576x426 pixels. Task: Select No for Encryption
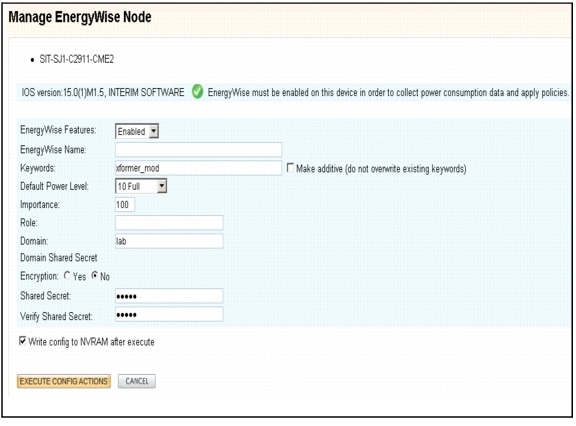click(x=95, y=275)
